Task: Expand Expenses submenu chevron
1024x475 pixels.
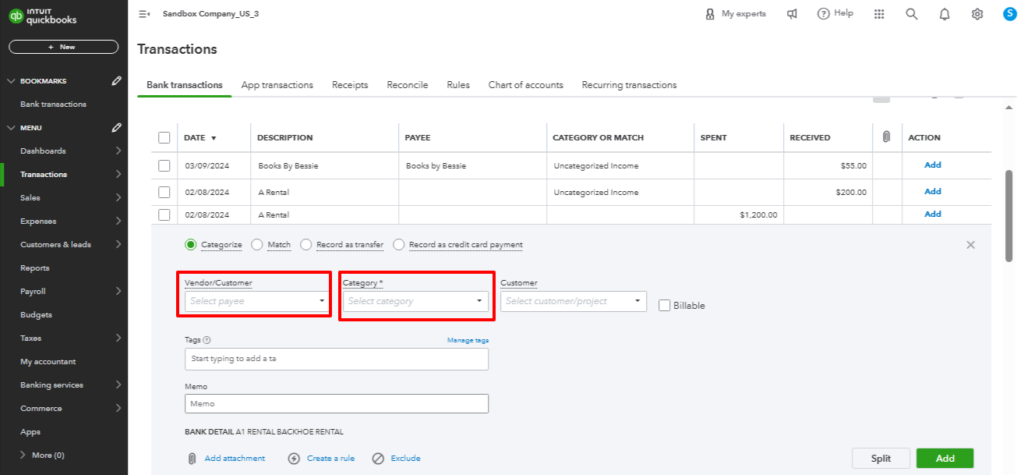Action: tap(118, 221)
